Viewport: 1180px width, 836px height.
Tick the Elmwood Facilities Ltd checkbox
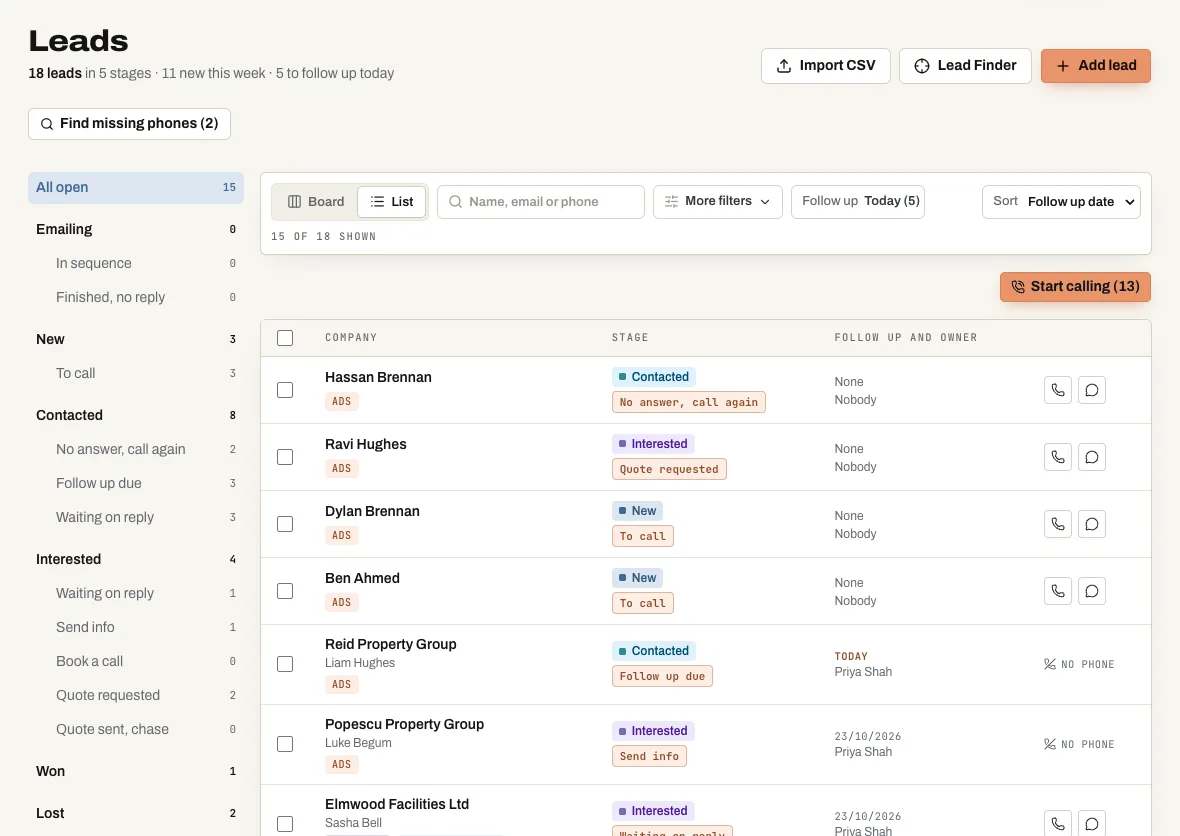tap(284, 824)
